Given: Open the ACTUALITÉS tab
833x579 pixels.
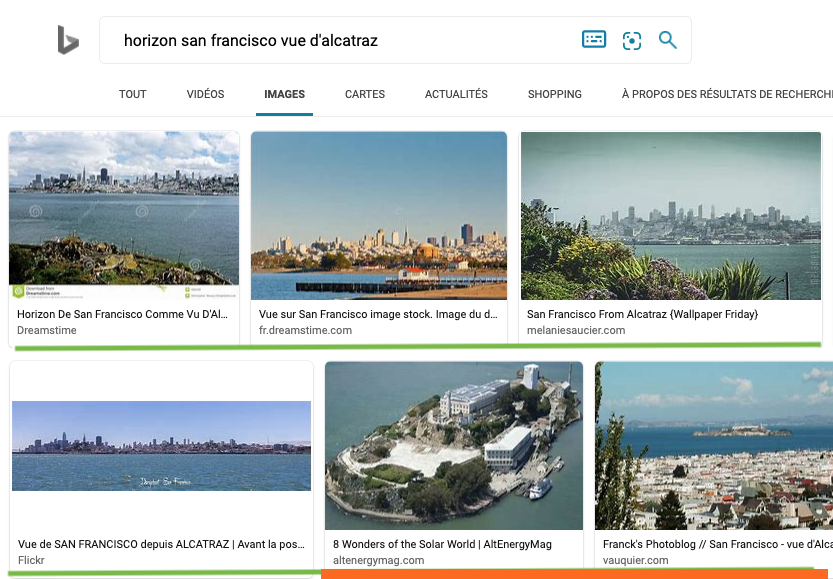Looking at the screenshot, I should pos(456,94).
